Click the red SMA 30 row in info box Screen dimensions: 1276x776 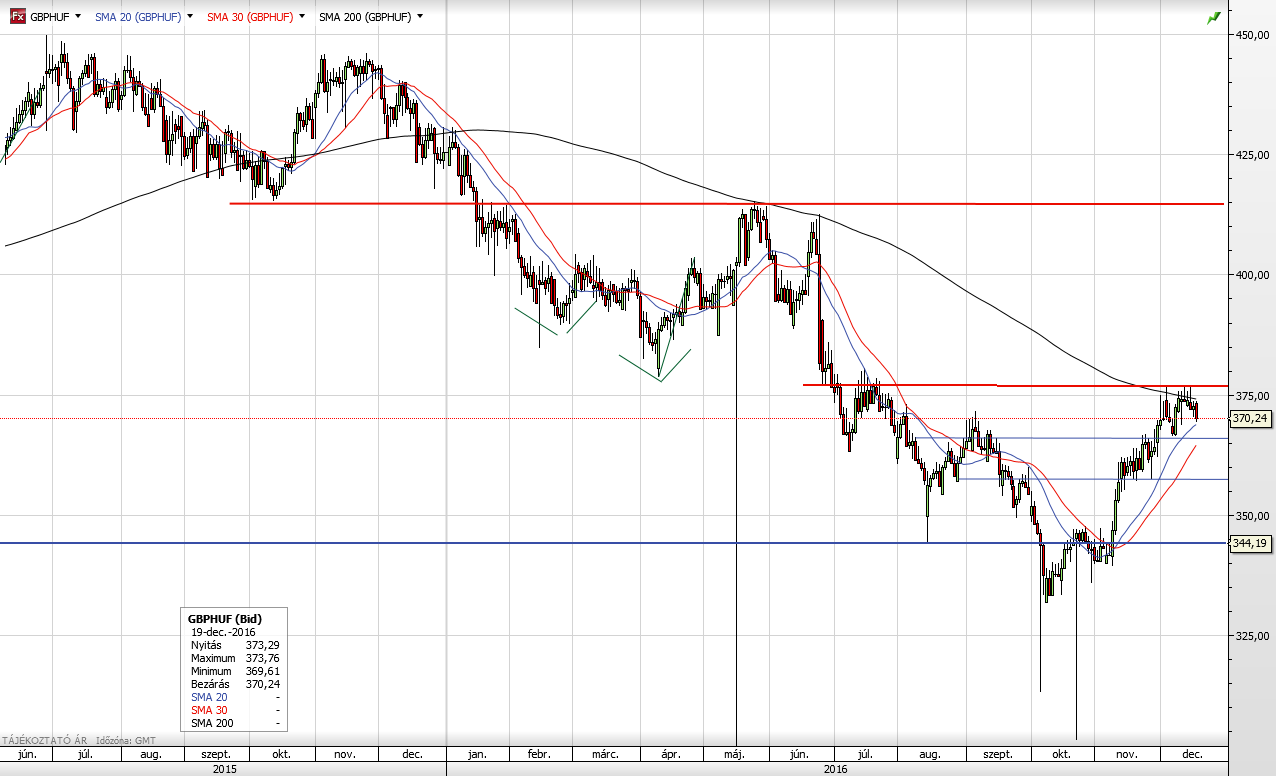point(234,710)
